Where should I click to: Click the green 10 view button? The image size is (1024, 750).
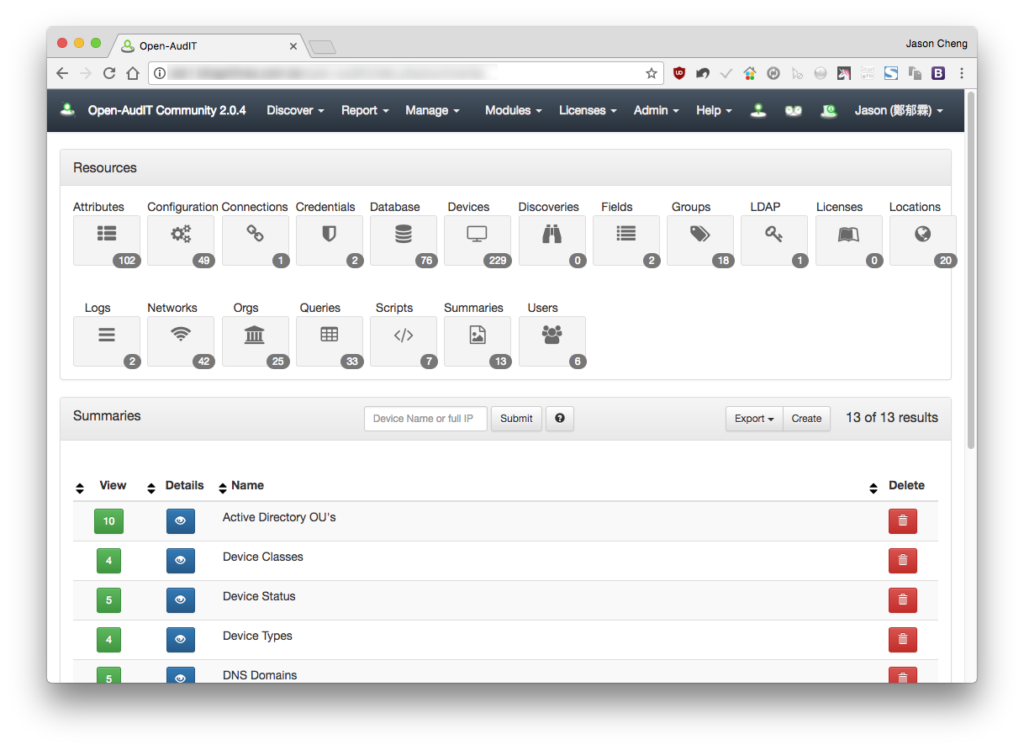(108, 521)
